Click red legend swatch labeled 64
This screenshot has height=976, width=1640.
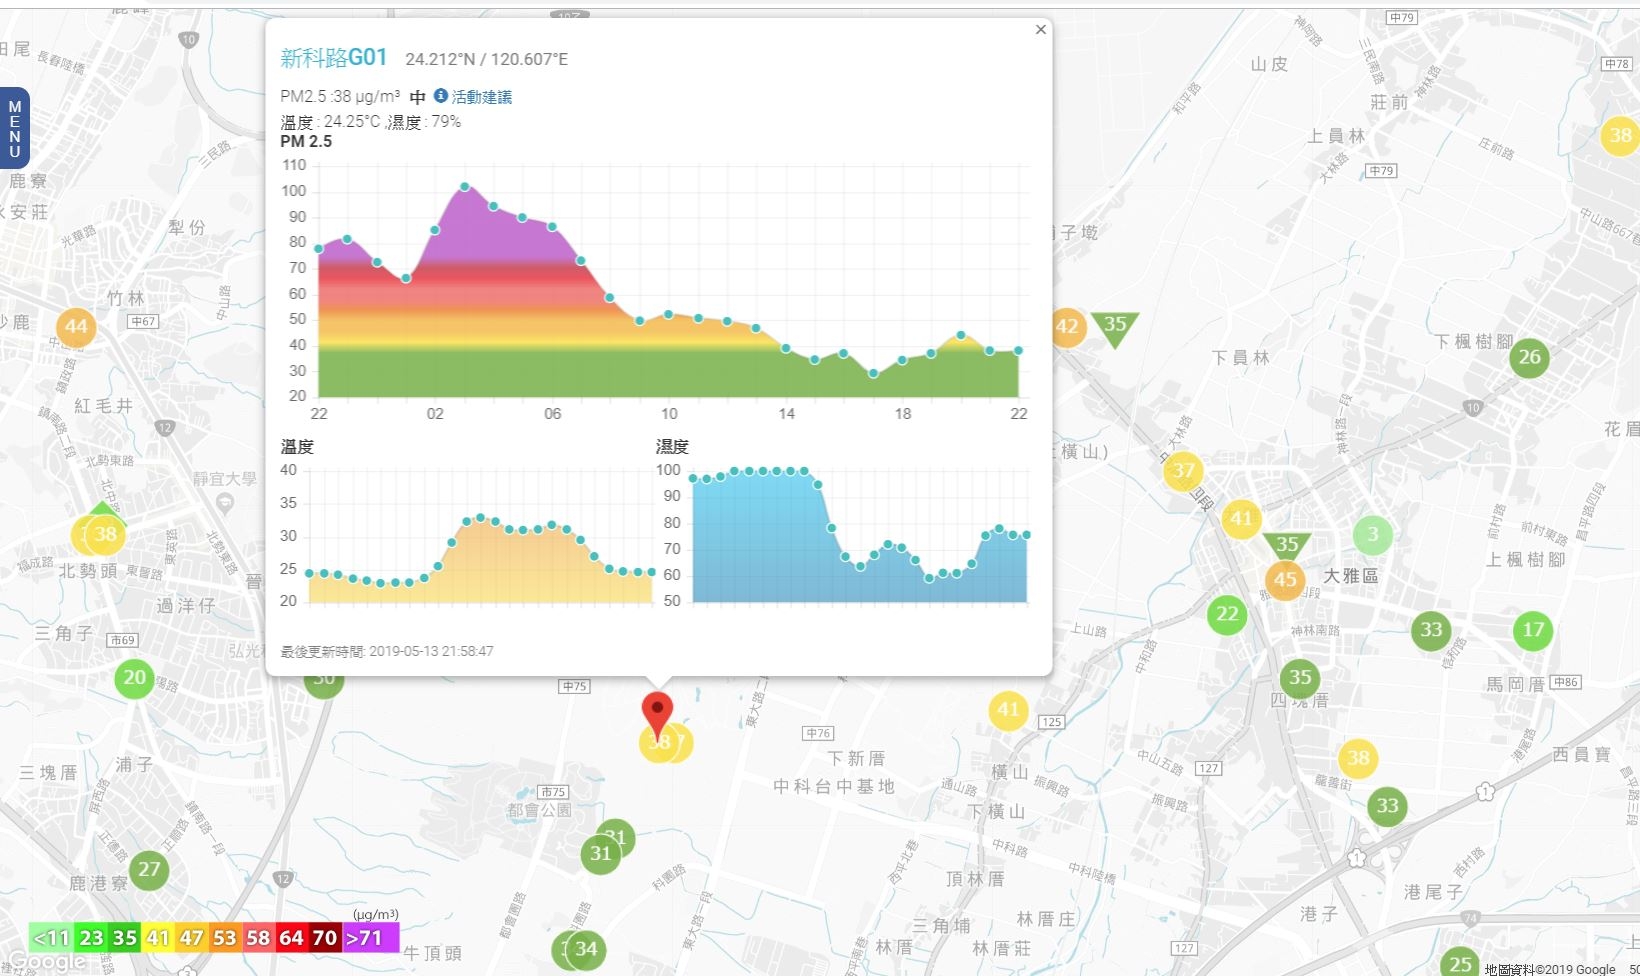pos(291,938)
